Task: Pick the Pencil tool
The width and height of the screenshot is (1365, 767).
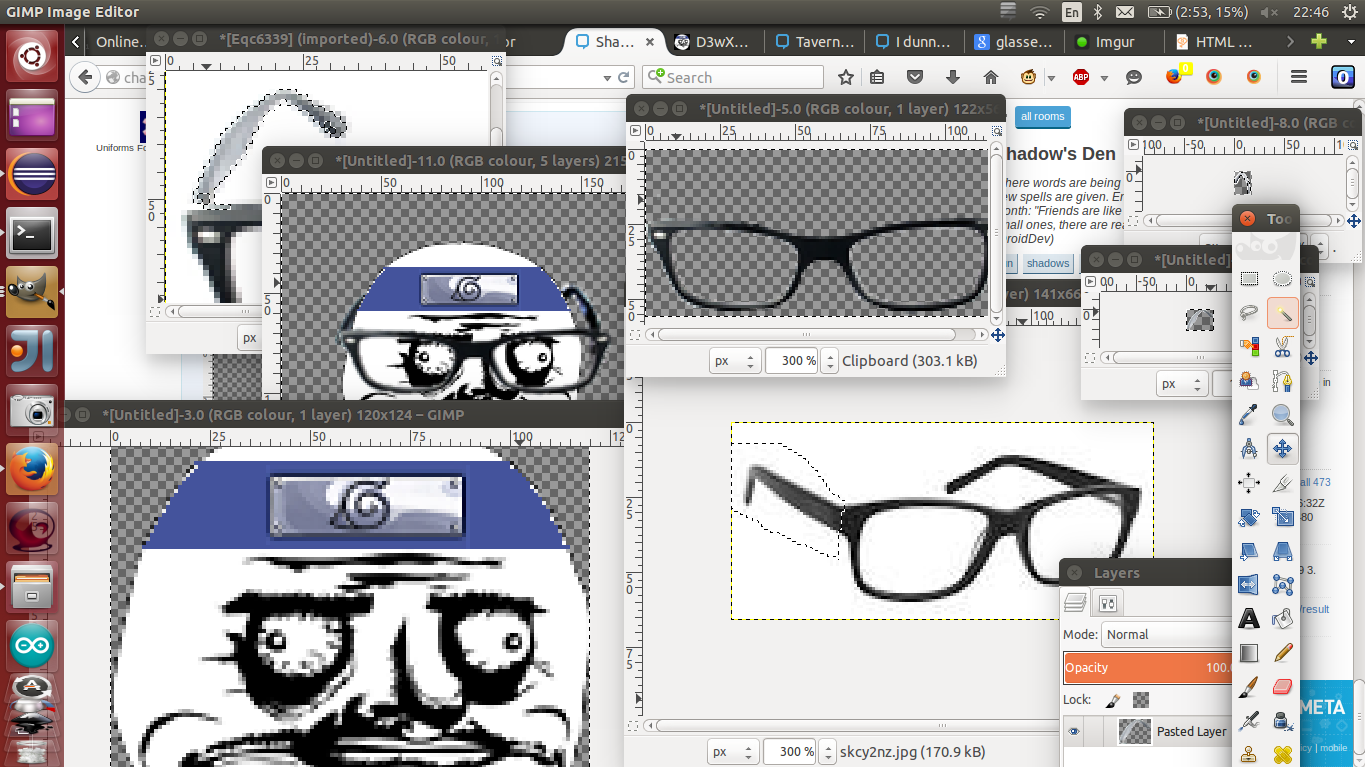Action: [1282, 653]
